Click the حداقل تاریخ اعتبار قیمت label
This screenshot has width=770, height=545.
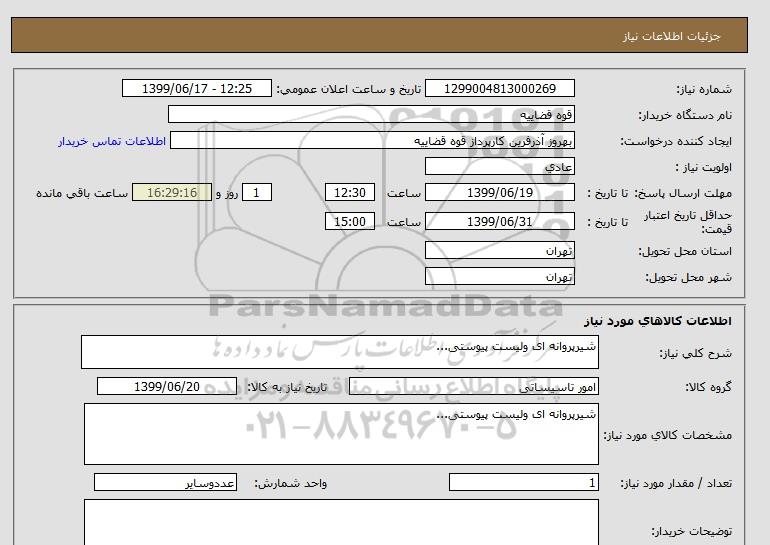[688, 222]
